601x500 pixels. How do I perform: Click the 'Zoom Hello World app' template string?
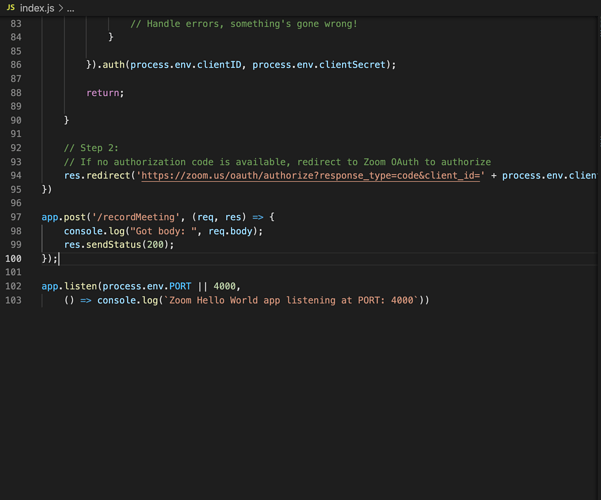[x=291, y=300]
